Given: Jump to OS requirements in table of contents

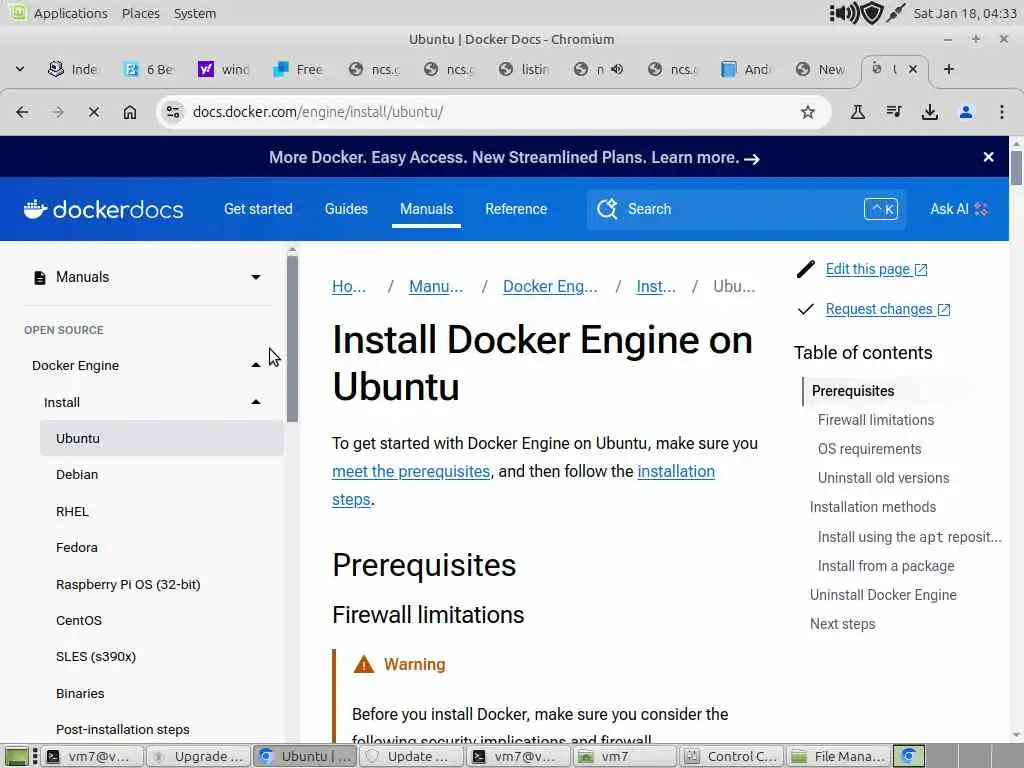Looking at the screenshot, I should [x=869, y=449].
